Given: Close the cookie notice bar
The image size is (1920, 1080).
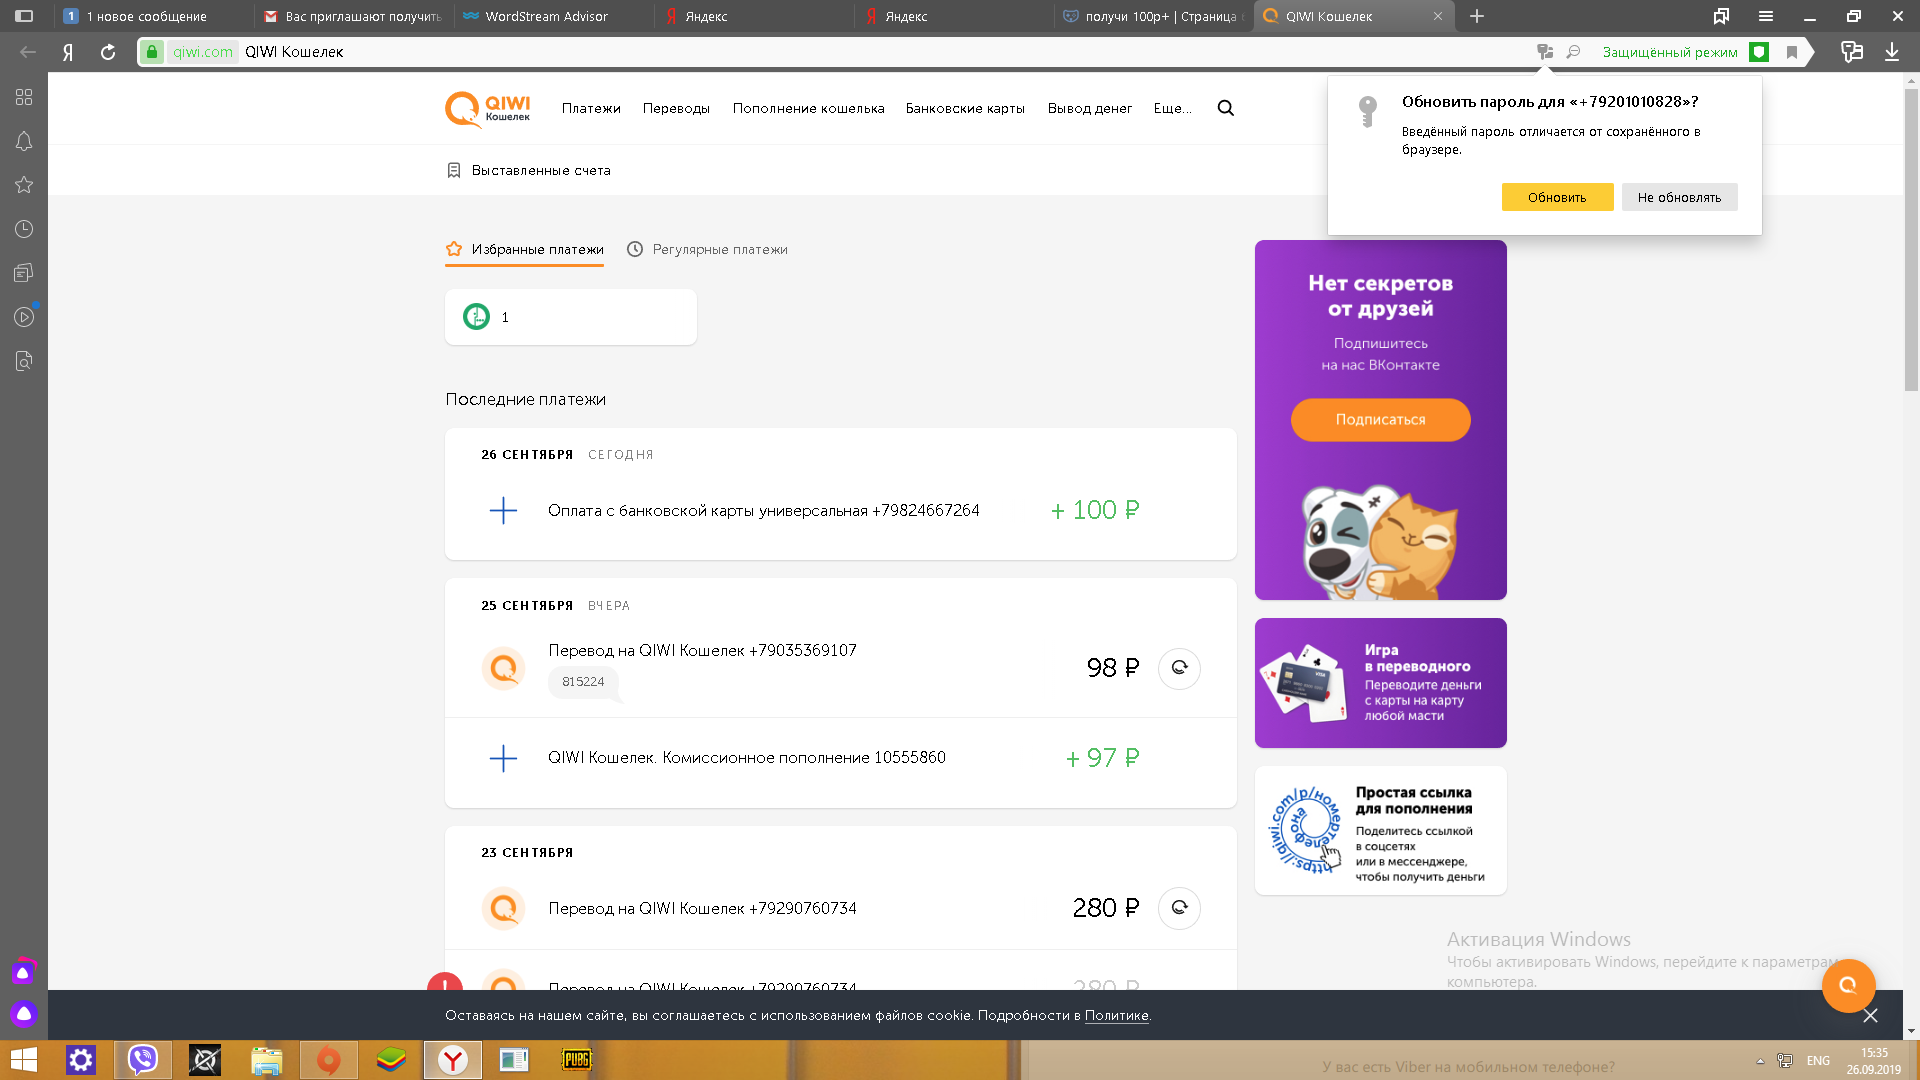Looking at the screenshot, I should pyautogui.click(x=1870, y=1015).
